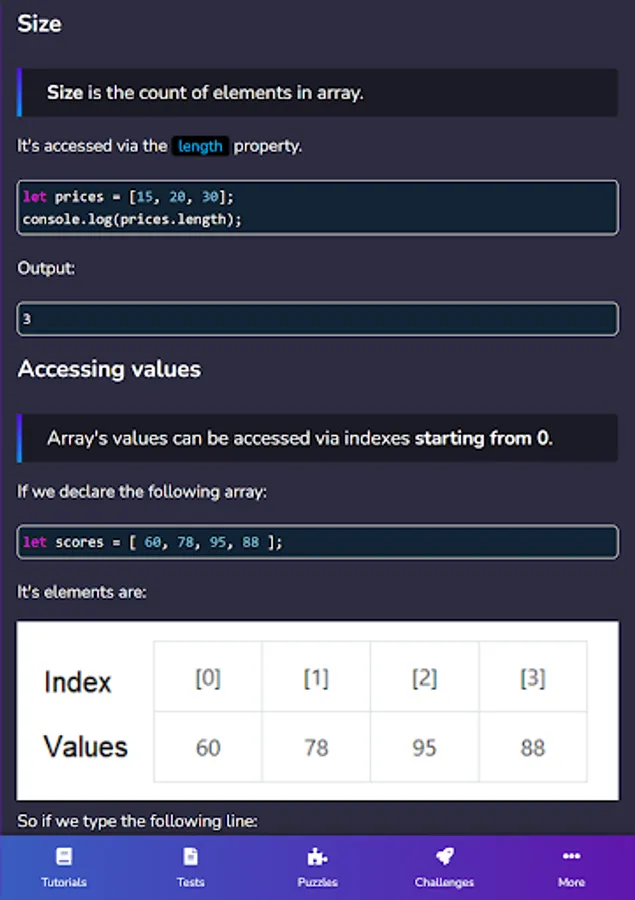Go to the Tests tab label
This screenshot has width=635, height=900.
[x=190, y=882]
